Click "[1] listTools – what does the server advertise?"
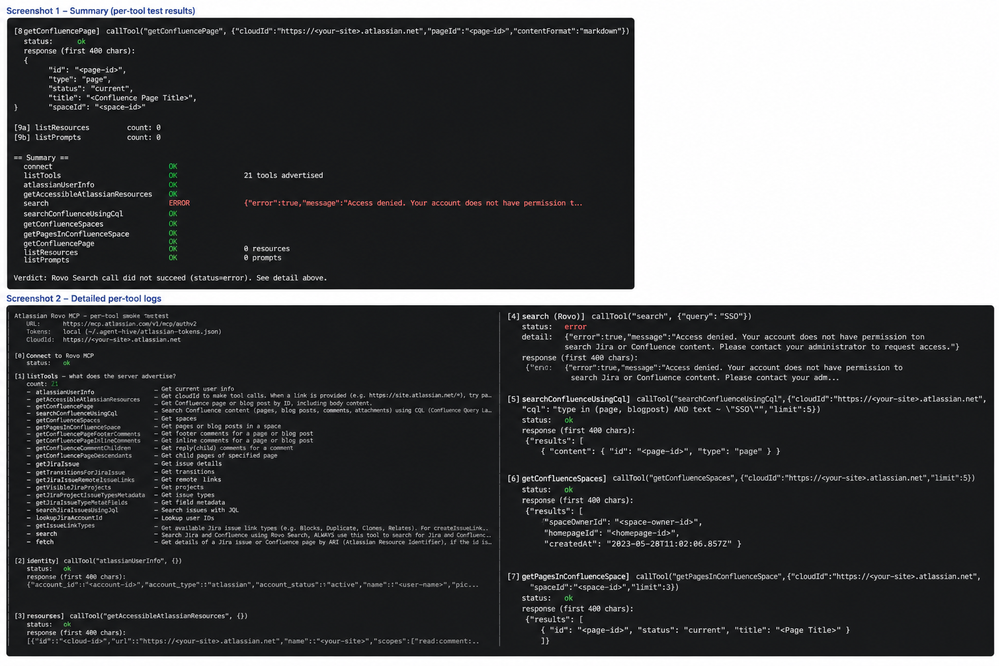The width and height of the screenshot is (999, 666). pyautogui.click(x=95, y=376)
